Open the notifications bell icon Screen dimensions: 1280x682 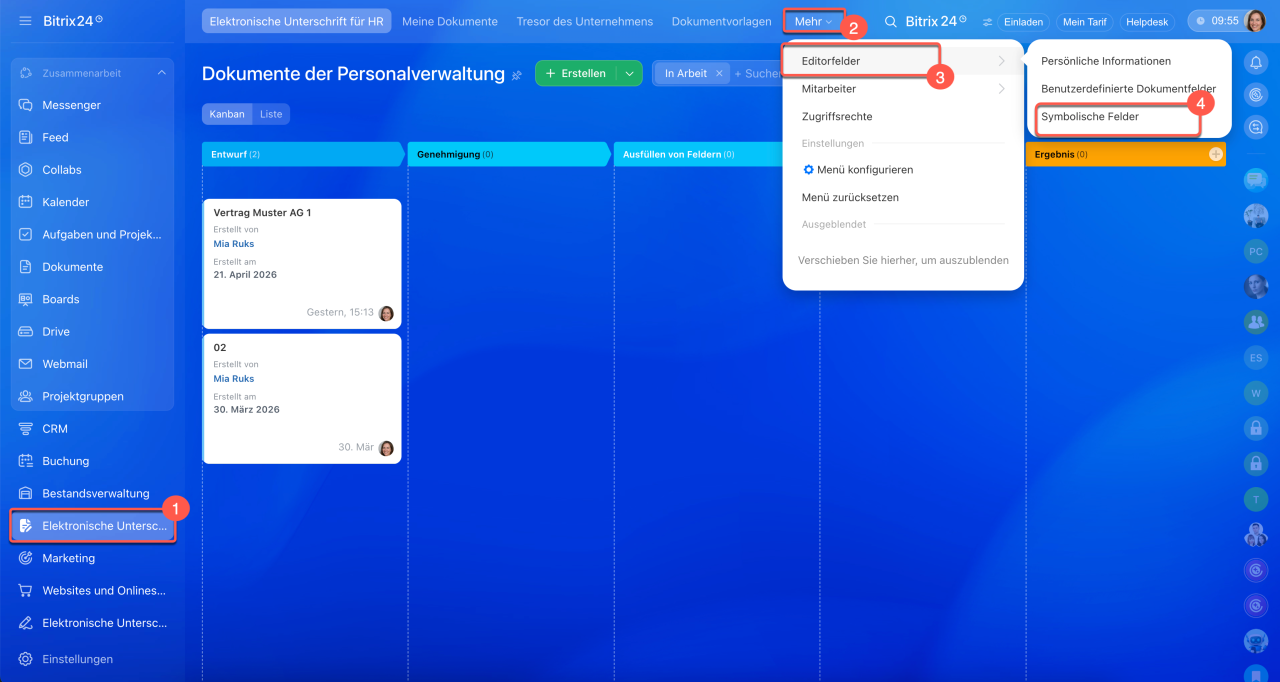pyautogui.click(x=1256, y=63)
